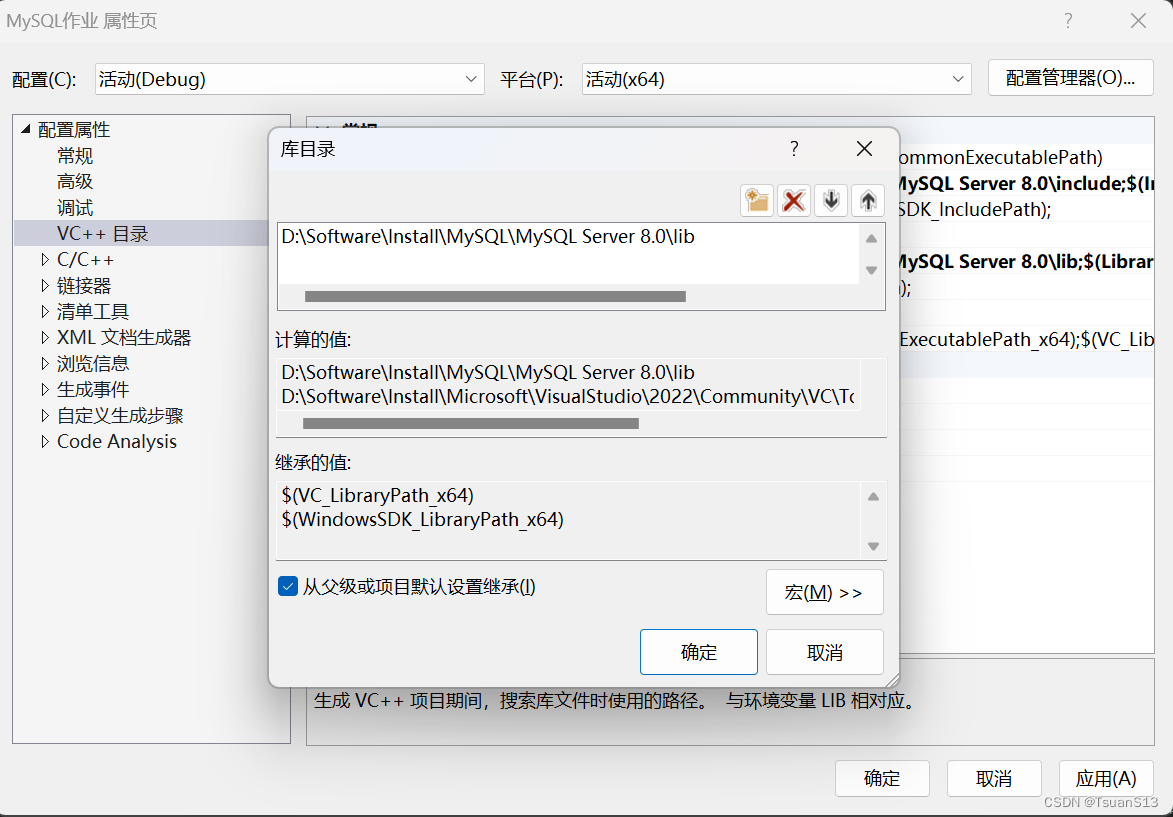Click MySQL Server 8.0\lib;$(Librar property row
This screenshot has width=1173, height=817.
click(1026, 261)
